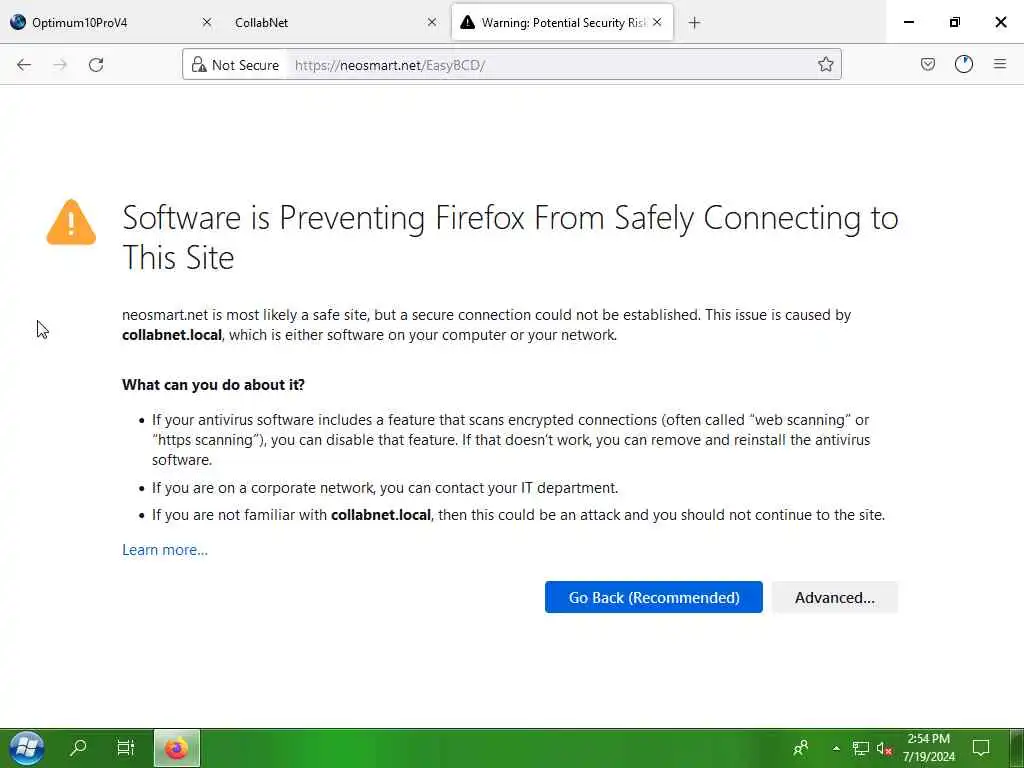This screenshot has height=768, width=1024.
Task: Close the Optimum10ProV4 tab
Action: click(x=207, y=22)
